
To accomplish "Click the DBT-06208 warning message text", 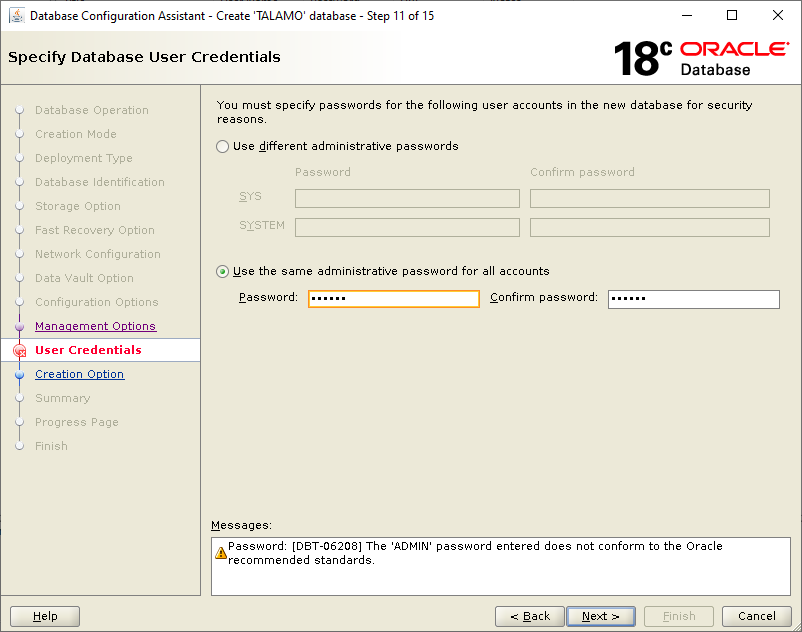I will (x=475, y=553).
